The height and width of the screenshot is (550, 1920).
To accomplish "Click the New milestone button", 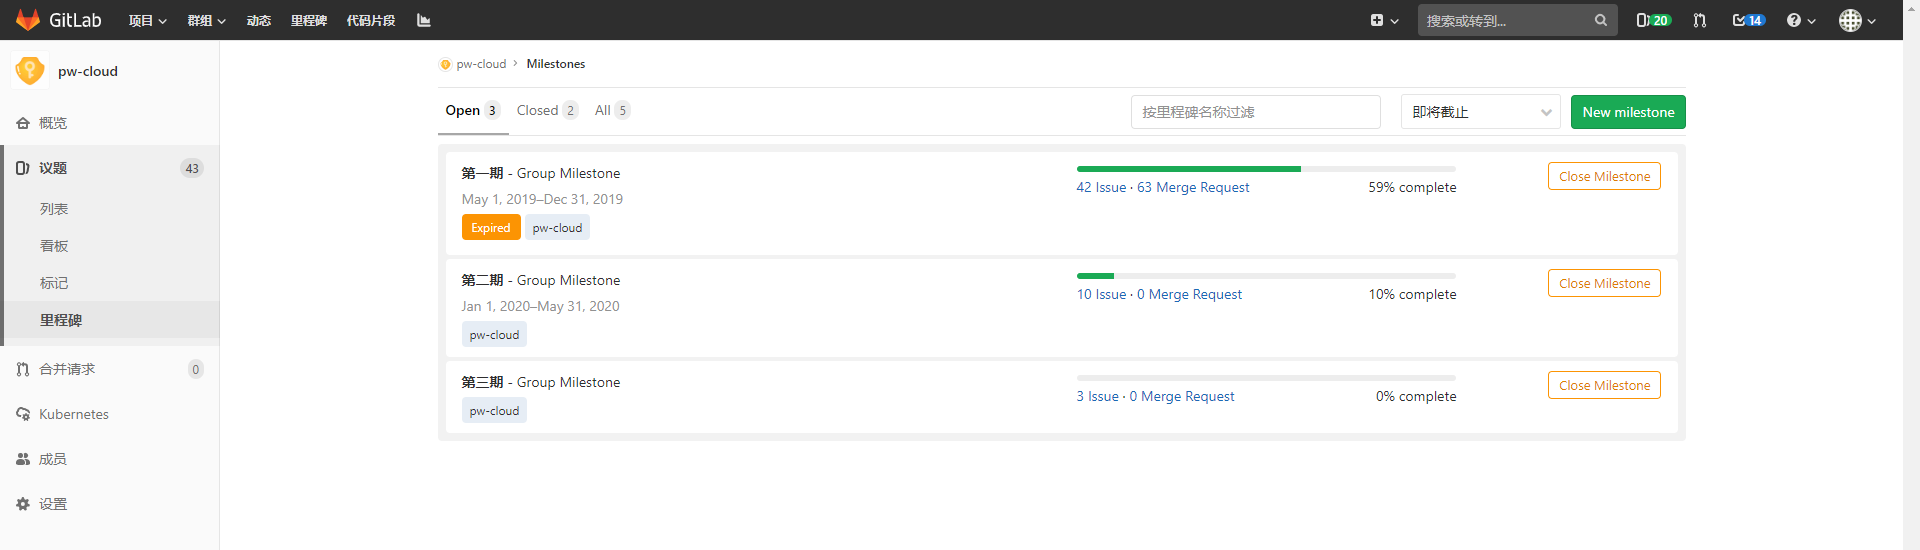I will (1627, 112).
